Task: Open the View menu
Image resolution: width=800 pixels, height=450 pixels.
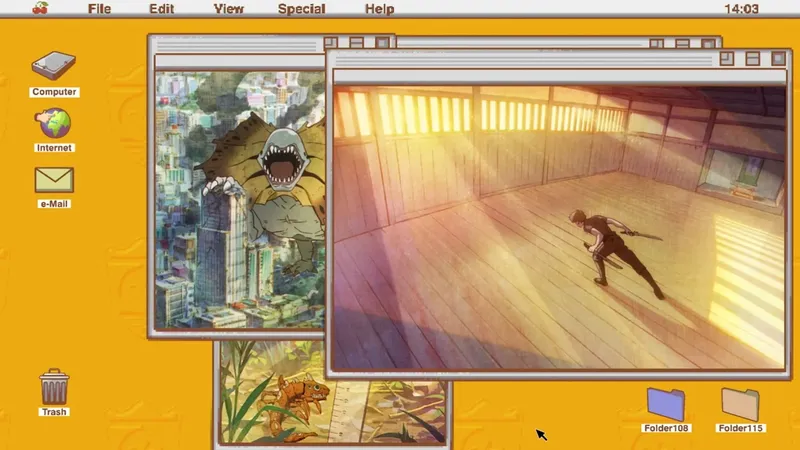Action: [x=229, y=9]
